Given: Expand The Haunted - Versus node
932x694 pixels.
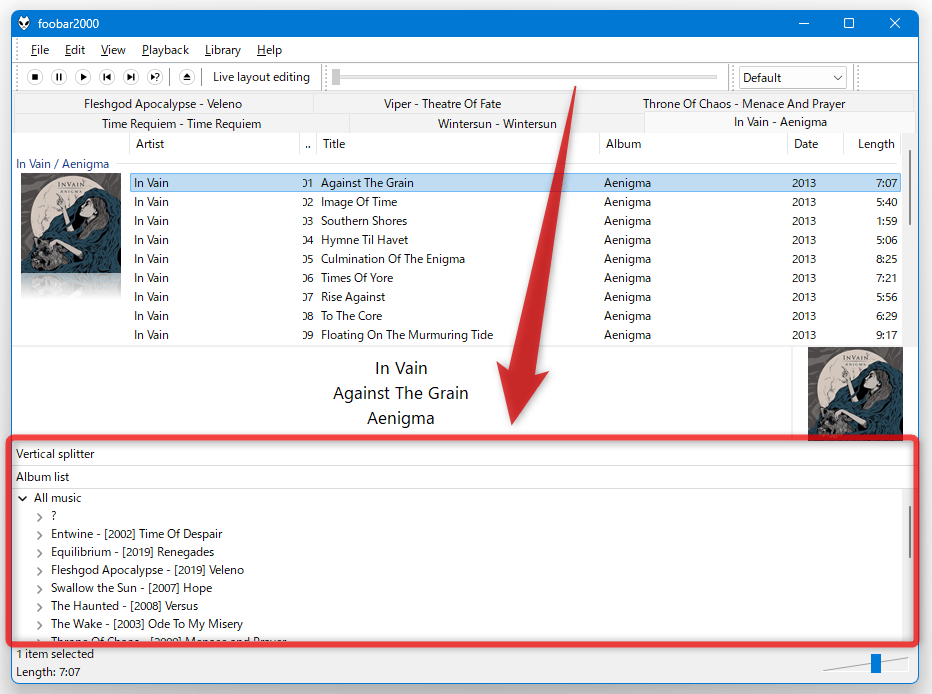Looking at the screenshot, I should pos(39,607).
